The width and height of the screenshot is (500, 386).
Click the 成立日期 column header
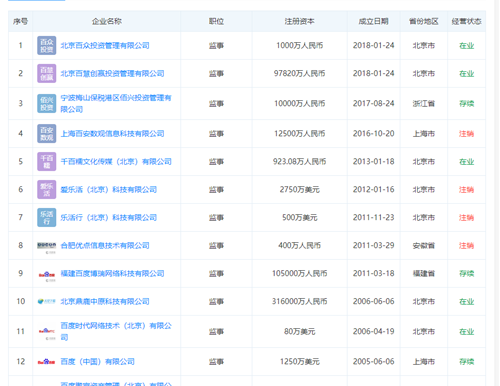(374, 22)
